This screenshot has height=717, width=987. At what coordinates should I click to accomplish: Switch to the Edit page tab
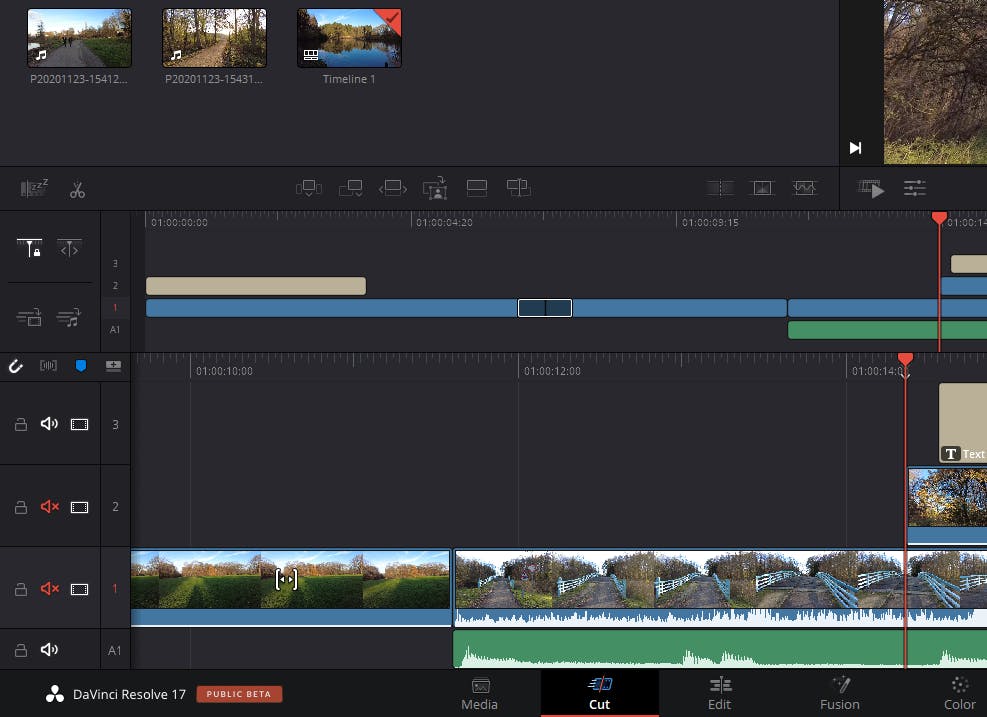click(x=719, y=693)
